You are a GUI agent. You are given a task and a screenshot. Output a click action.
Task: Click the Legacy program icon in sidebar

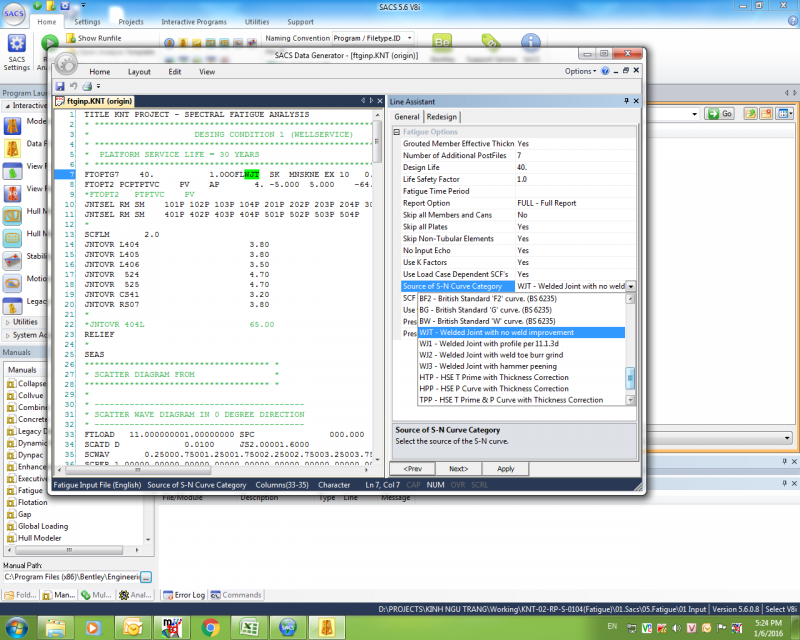12,305
